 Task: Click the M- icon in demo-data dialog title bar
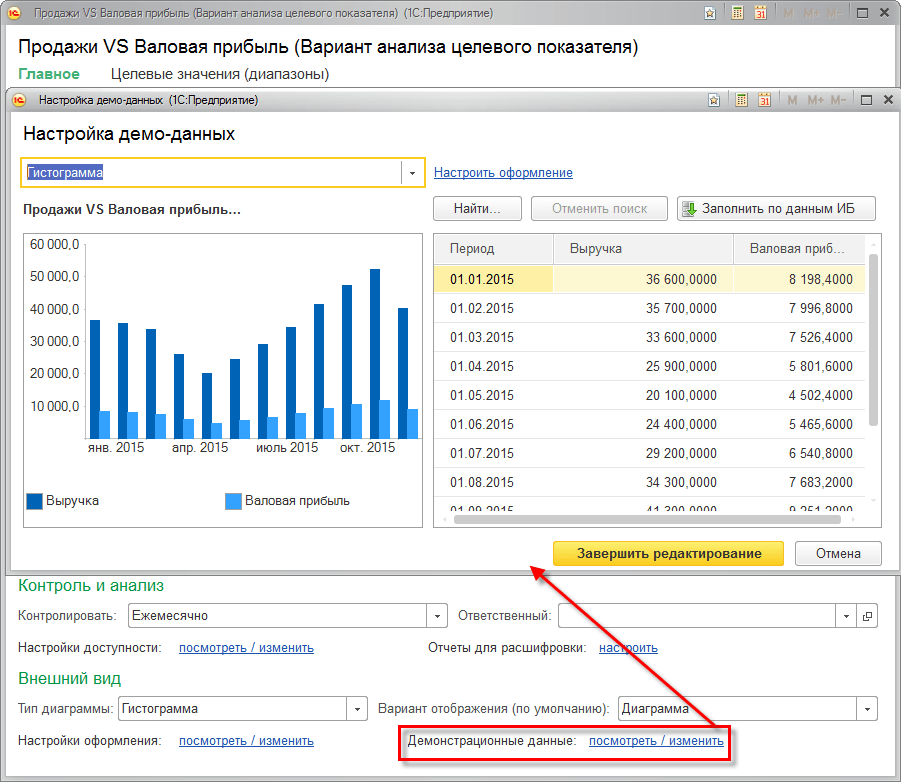click(838, 100)
